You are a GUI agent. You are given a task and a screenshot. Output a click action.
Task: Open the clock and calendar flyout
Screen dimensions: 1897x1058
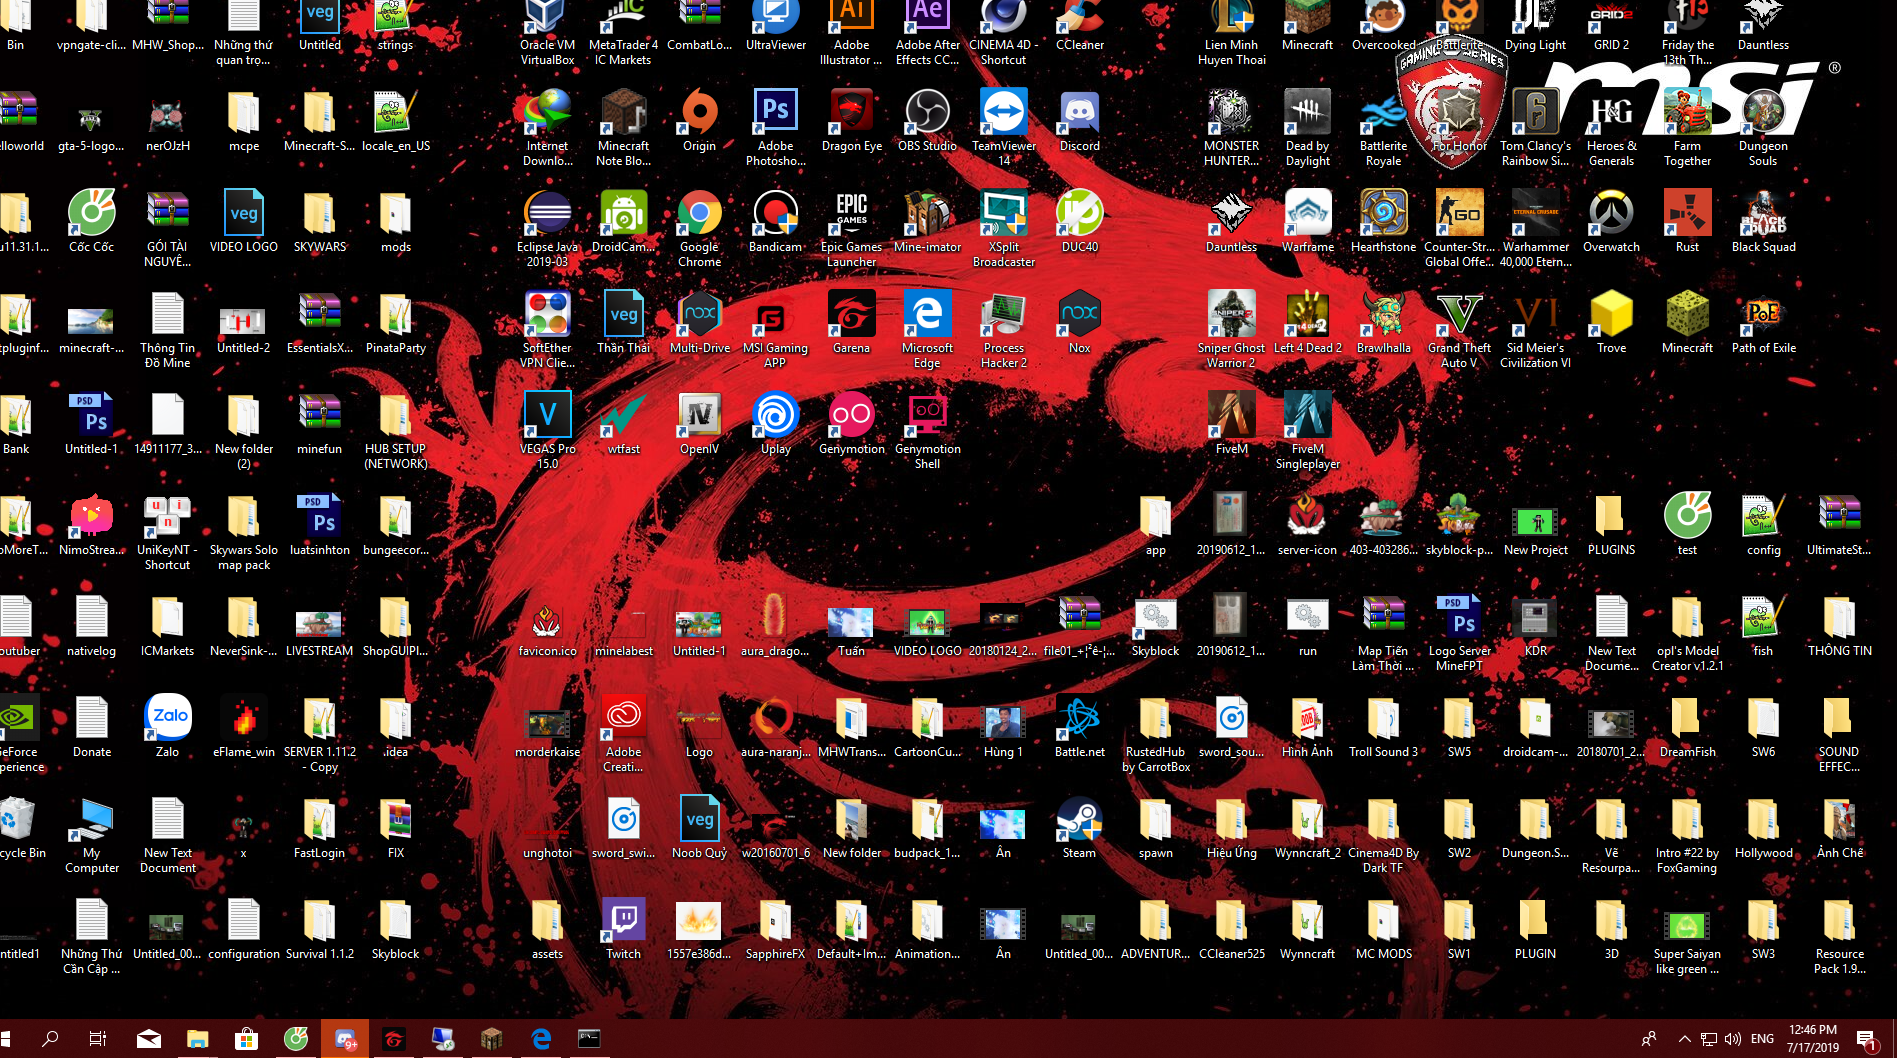pos(1813,1039)
